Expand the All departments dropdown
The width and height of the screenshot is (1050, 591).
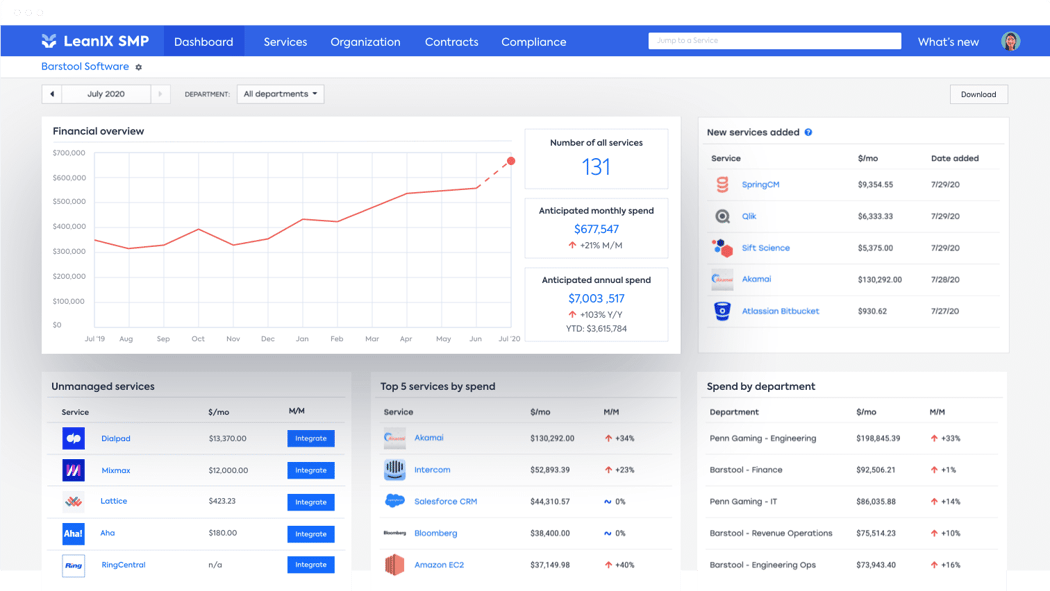281,94
